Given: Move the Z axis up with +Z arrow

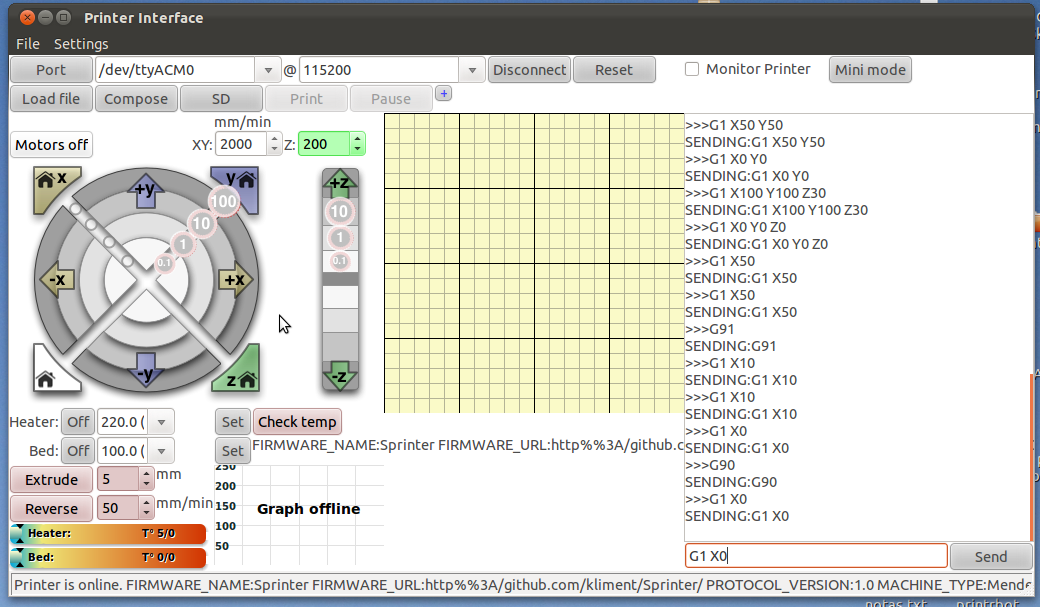Looking at the screenshot, I should click(x=339, y=182).
